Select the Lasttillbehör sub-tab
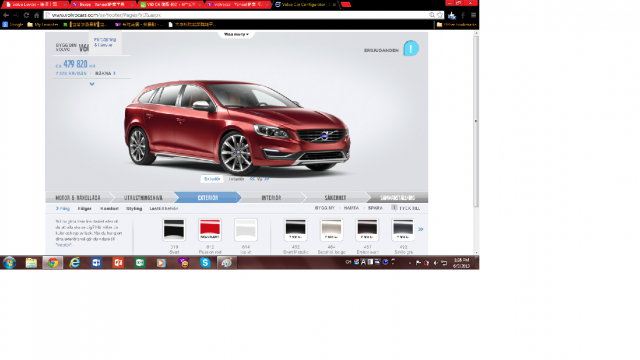Screen dimensions: 640x360 (164, 208)
